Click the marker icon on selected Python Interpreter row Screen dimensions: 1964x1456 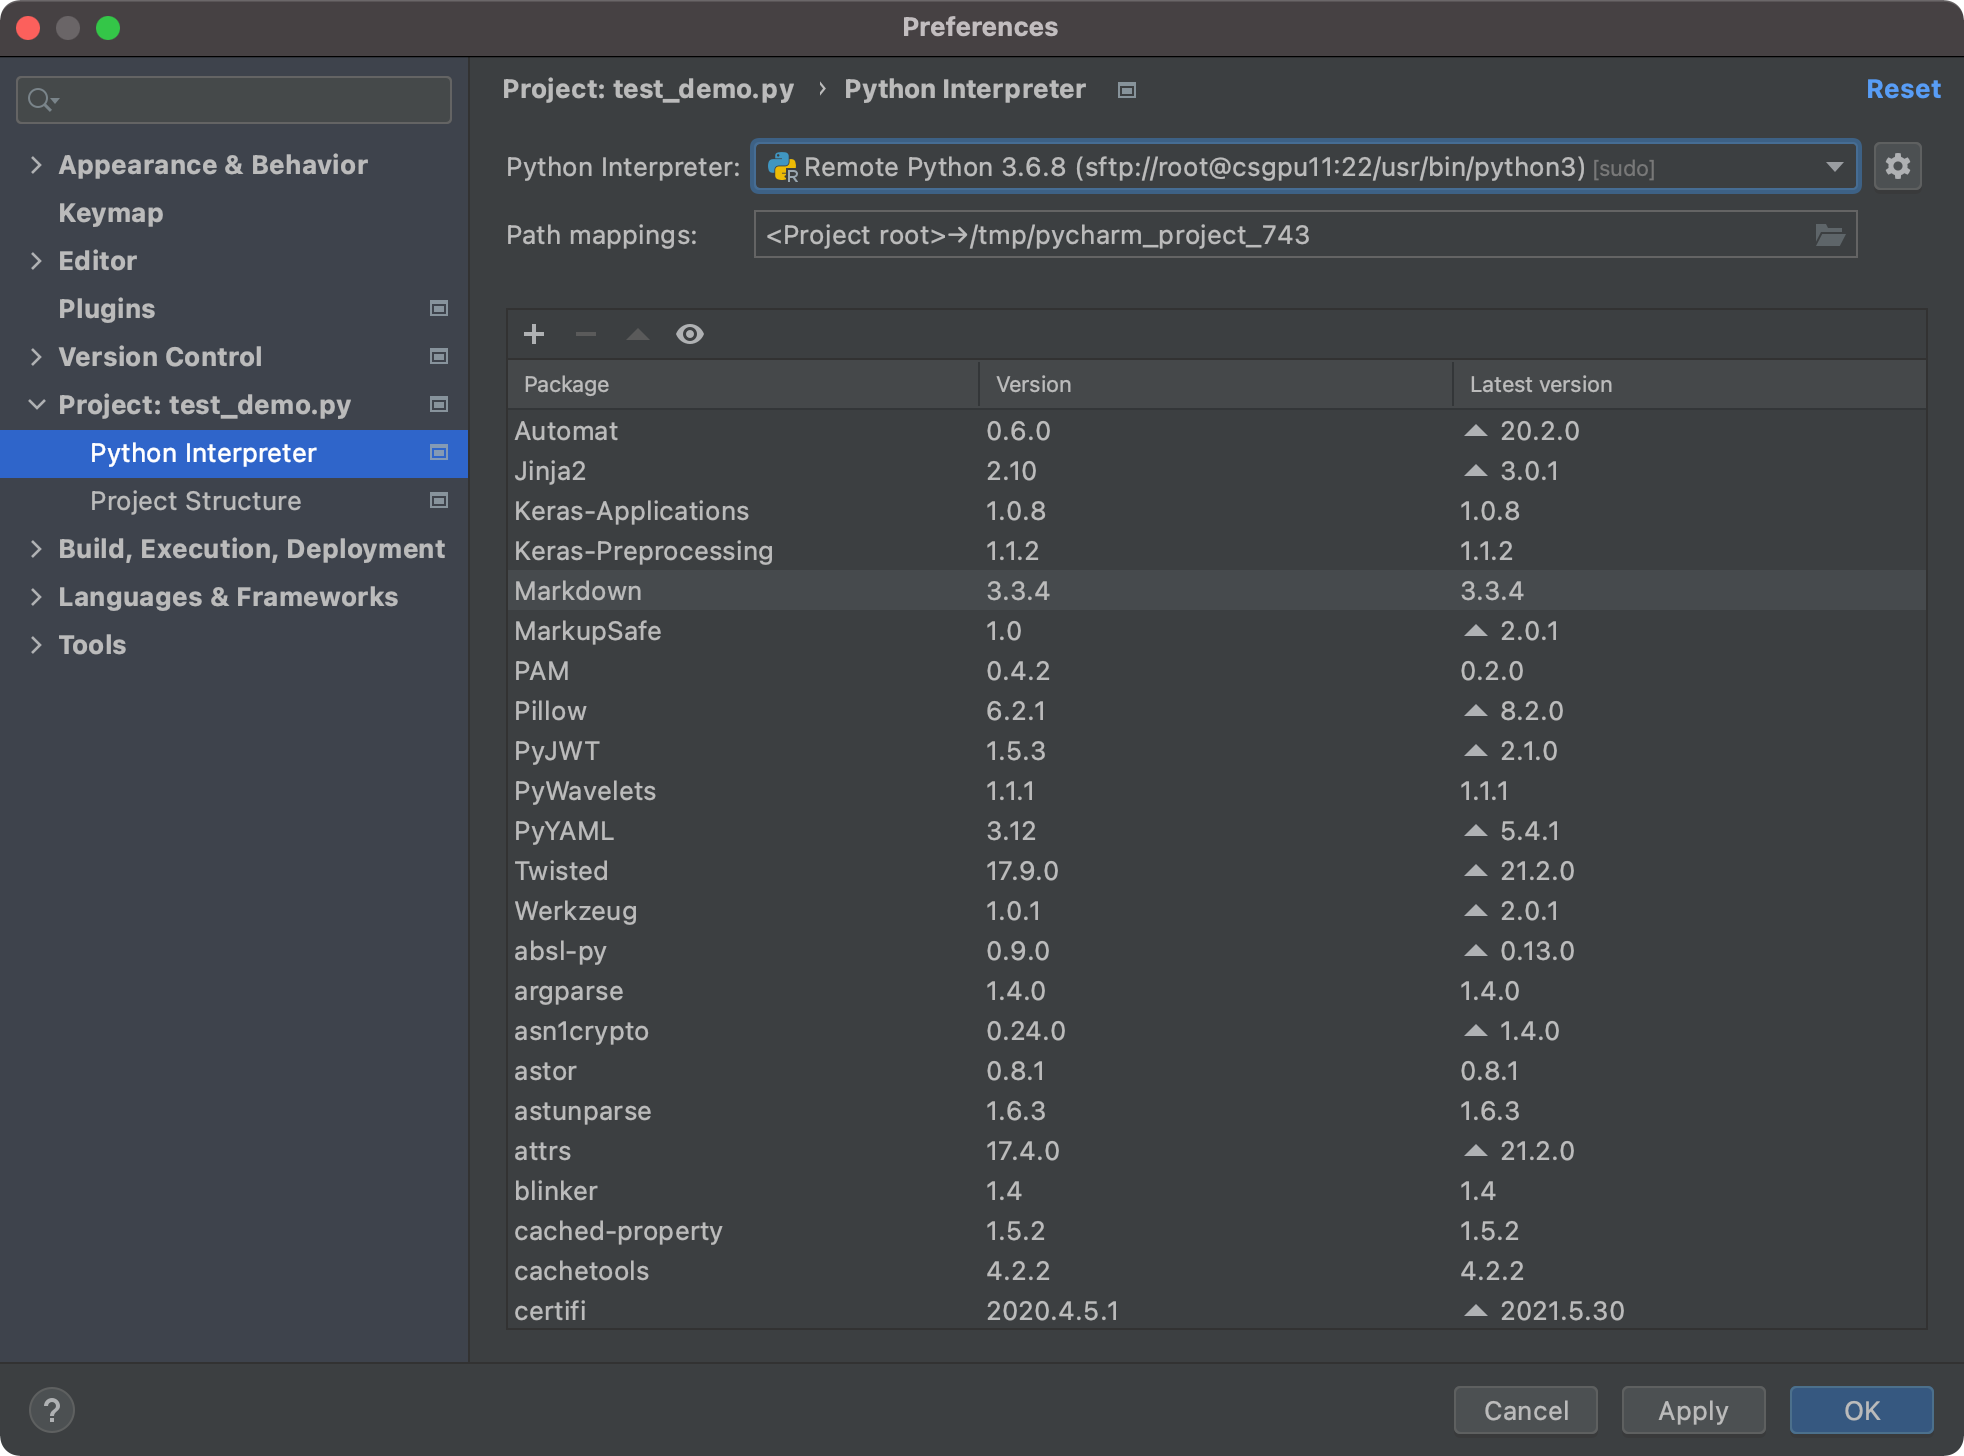coord(438,452)
